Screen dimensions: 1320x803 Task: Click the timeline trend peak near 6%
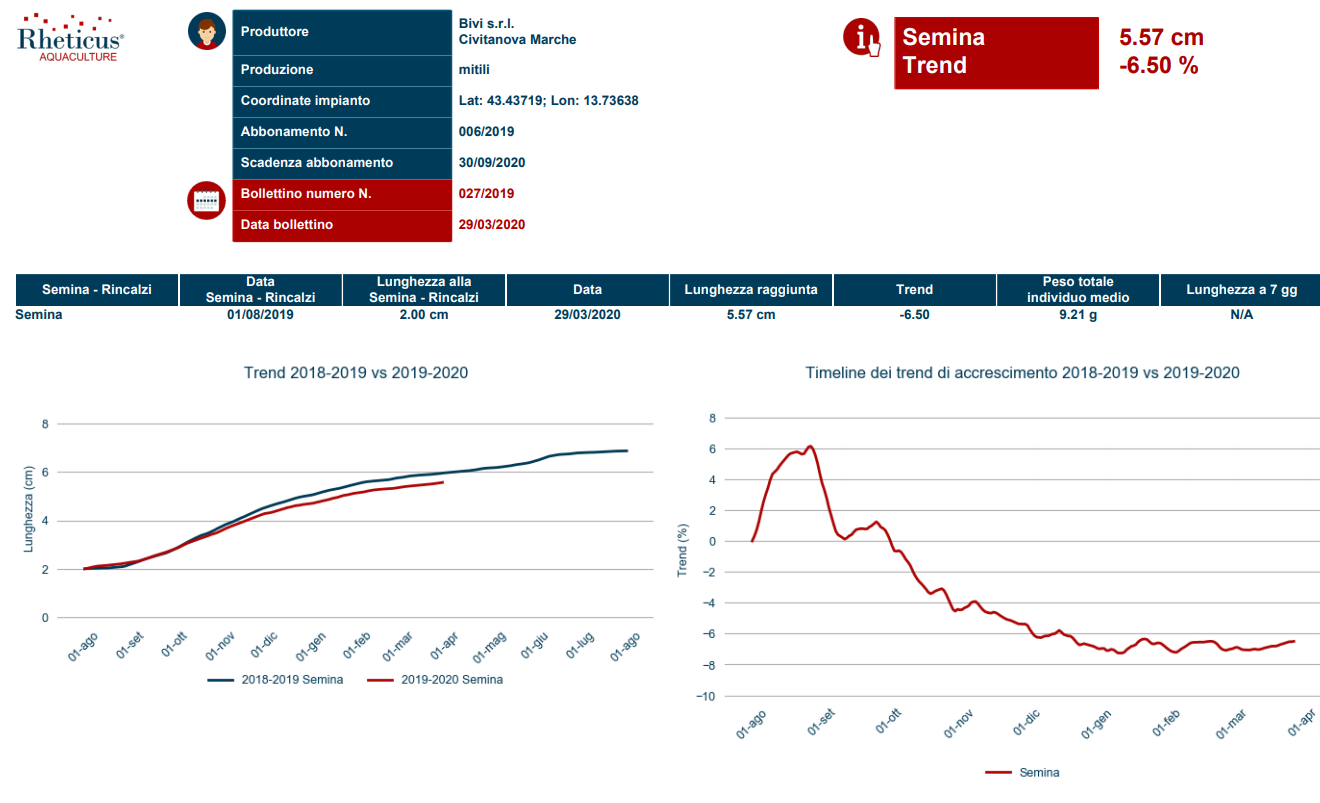pyautogui.click(x=810, y=447)
